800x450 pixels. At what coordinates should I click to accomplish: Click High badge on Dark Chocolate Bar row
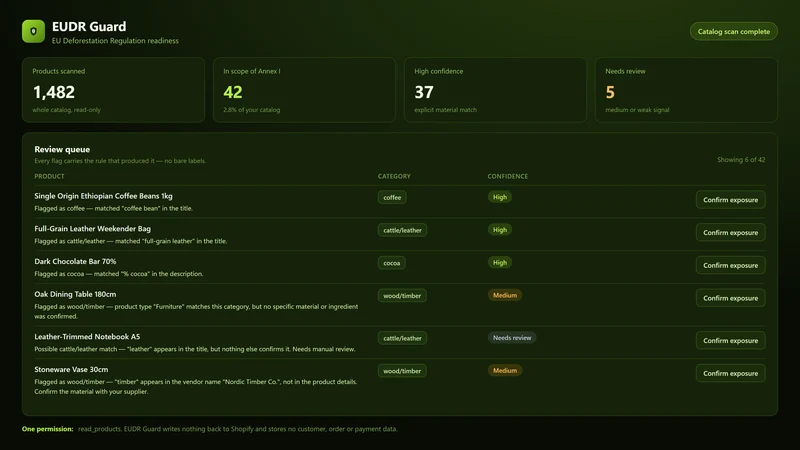click(x=499, y=262)
